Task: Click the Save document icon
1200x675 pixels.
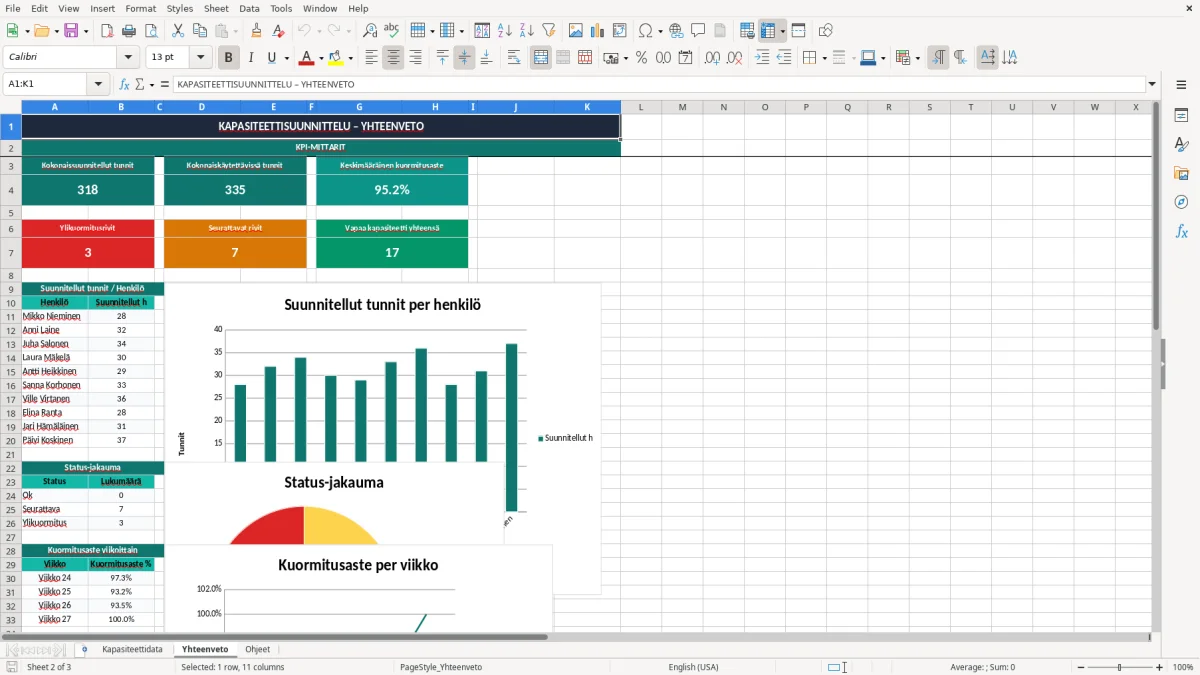Action: point(71,31)
